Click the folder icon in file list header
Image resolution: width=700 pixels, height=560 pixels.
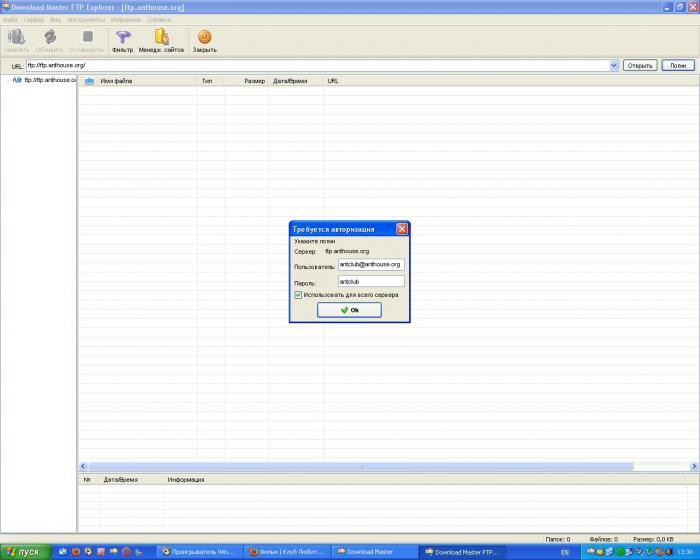pyautogui.click(x=89, y=80)
